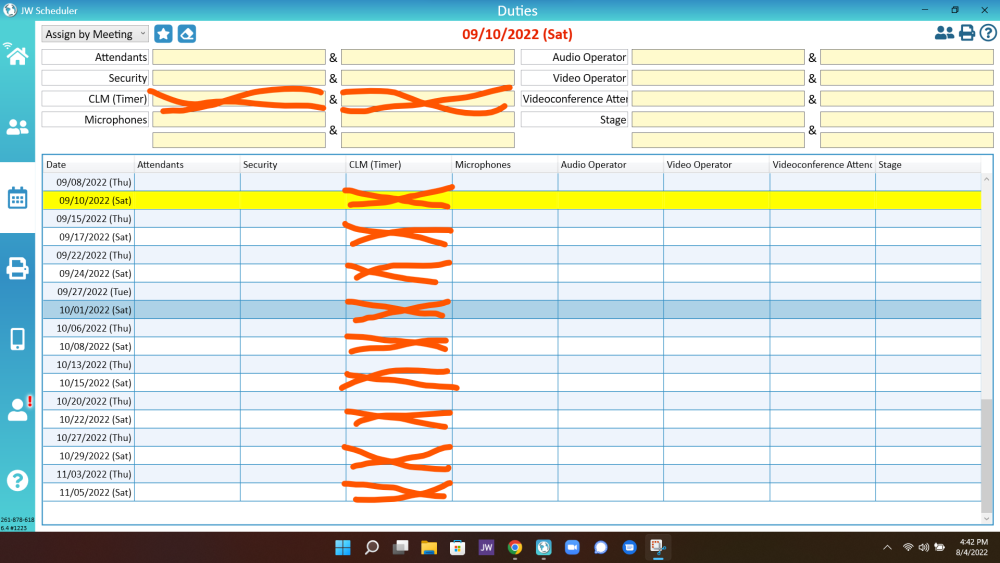Screen dimensions: 1000x563
Task: Click the Video Operator column header
Action: [717, 165]
